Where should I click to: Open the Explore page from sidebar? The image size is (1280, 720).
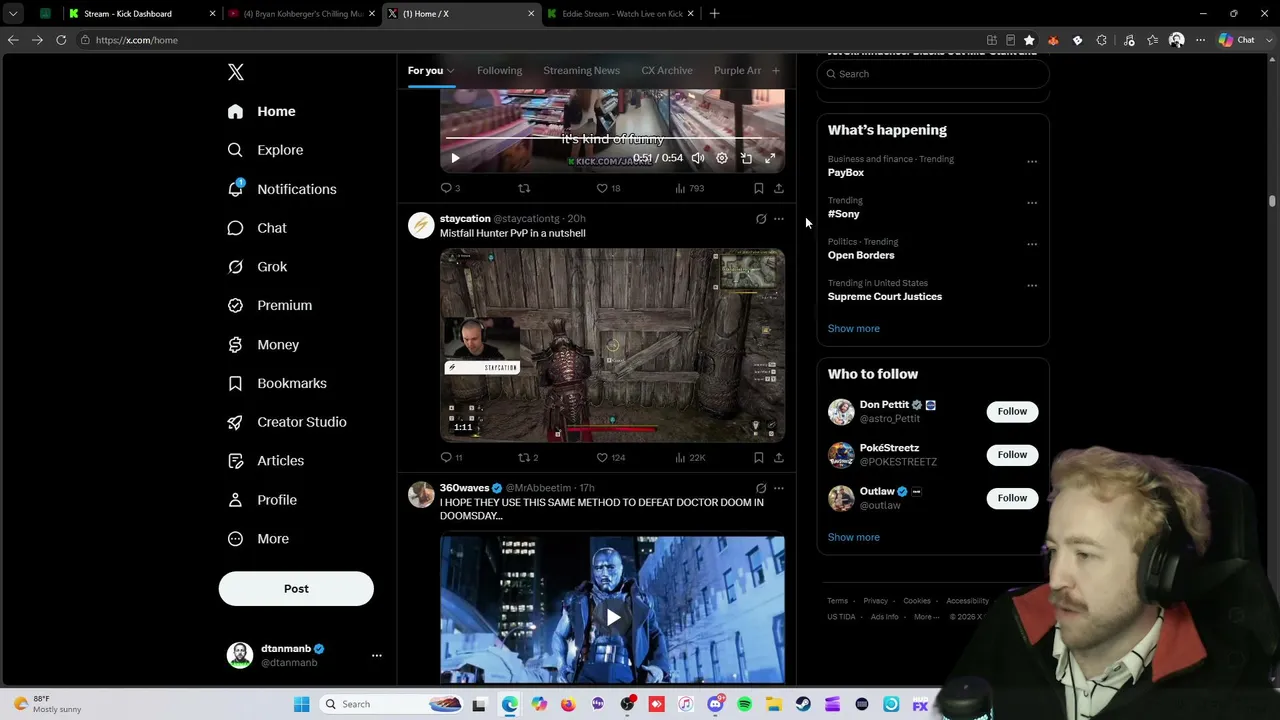pos(265,150)
